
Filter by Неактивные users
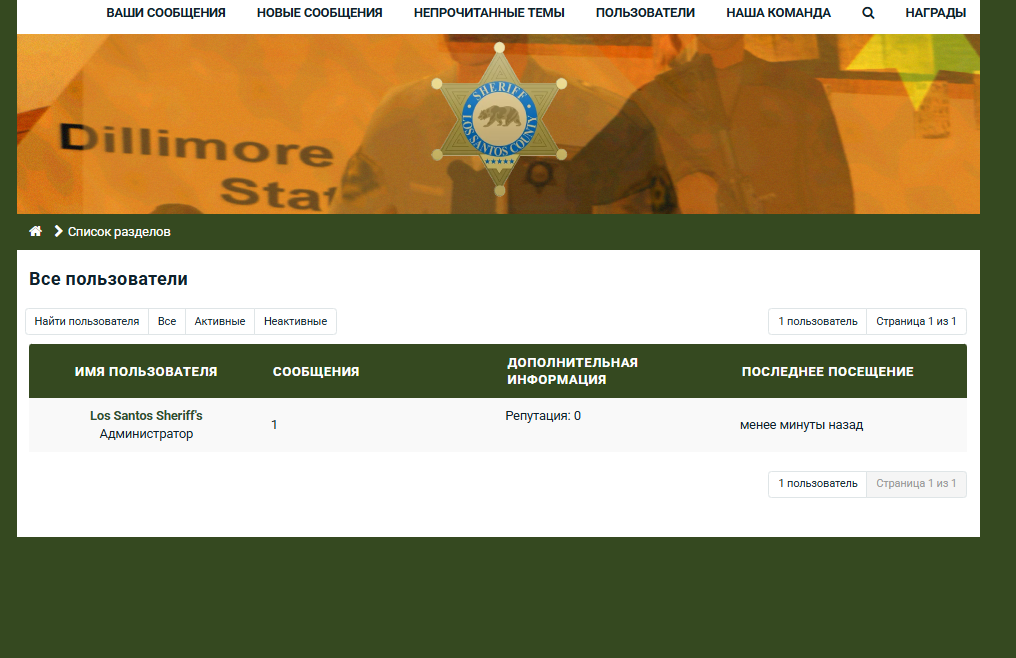tap(295, 321)
